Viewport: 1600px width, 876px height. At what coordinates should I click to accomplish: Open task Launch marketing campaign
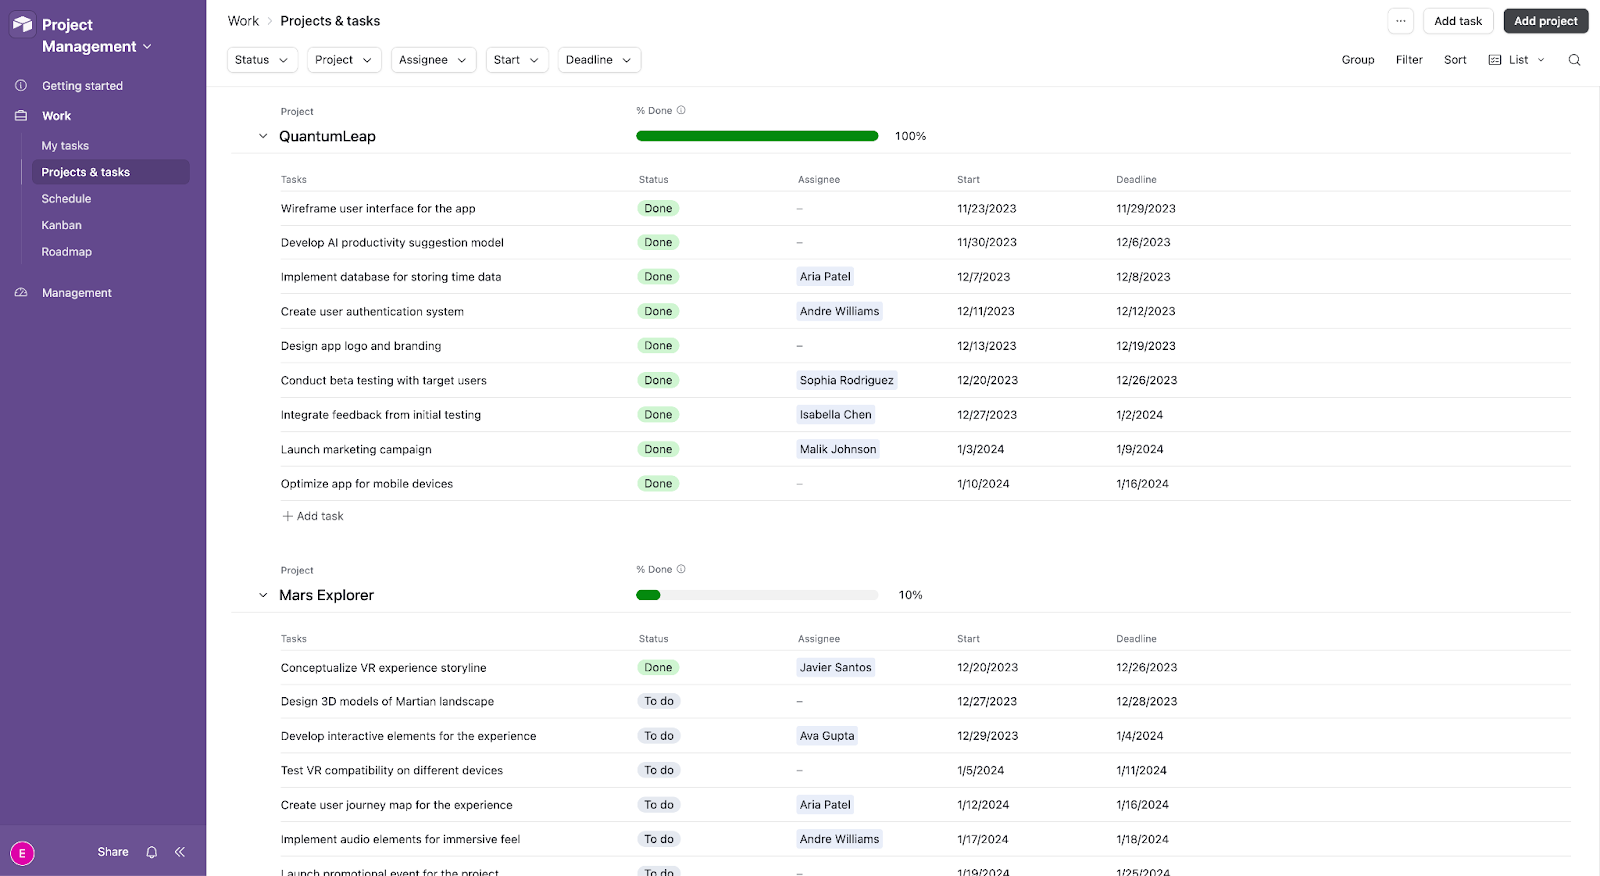point(356,450)
